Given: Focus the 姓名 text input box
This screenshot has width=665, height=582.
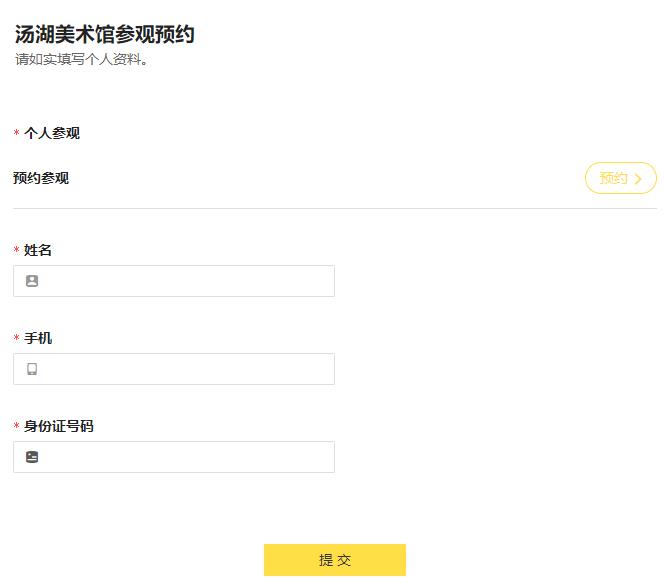Looking at the screenshot, I should [x=174, y=281].
